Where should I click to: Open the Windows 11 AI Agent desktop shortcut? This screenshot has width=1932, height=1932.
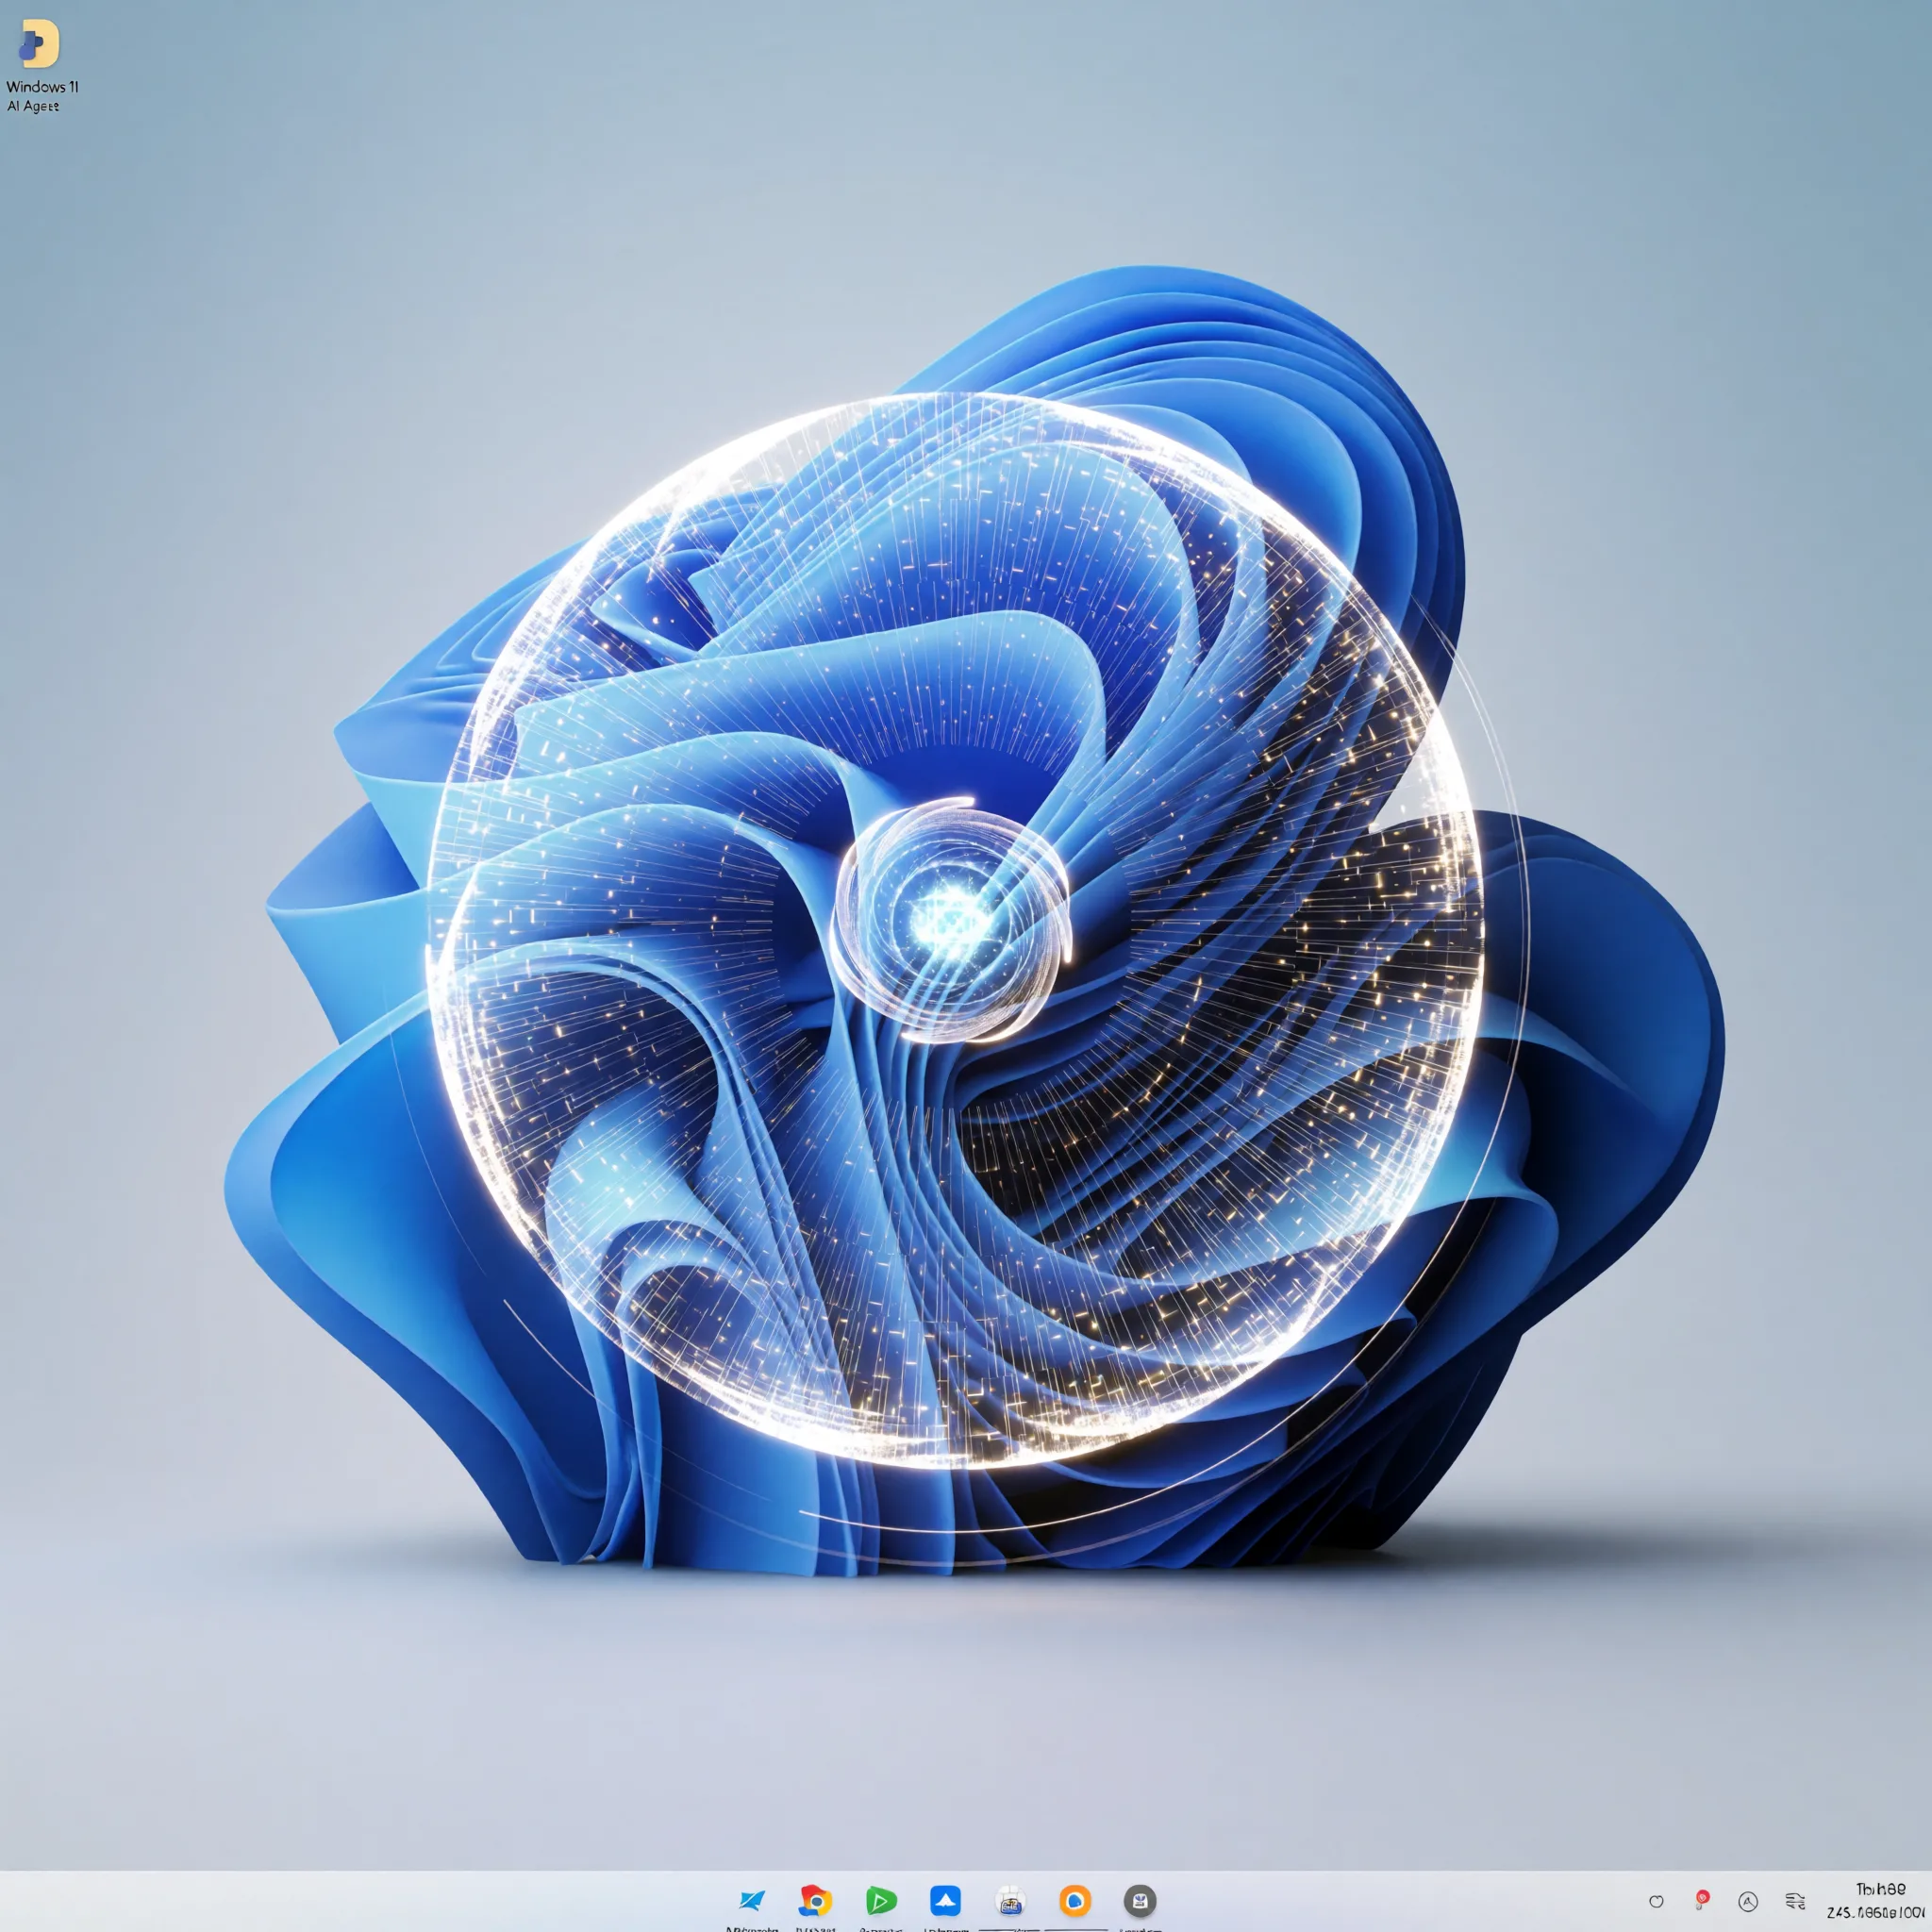pyautogui.click(x=41, y=66)
